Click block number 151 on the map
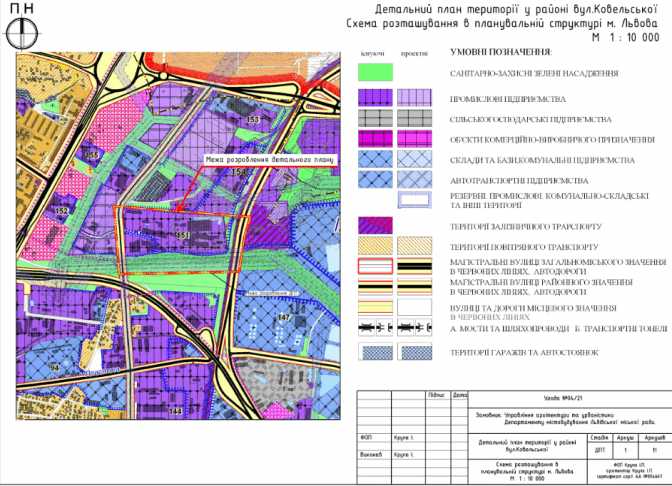This screenshot has width=672, height=486. point(182,235)
